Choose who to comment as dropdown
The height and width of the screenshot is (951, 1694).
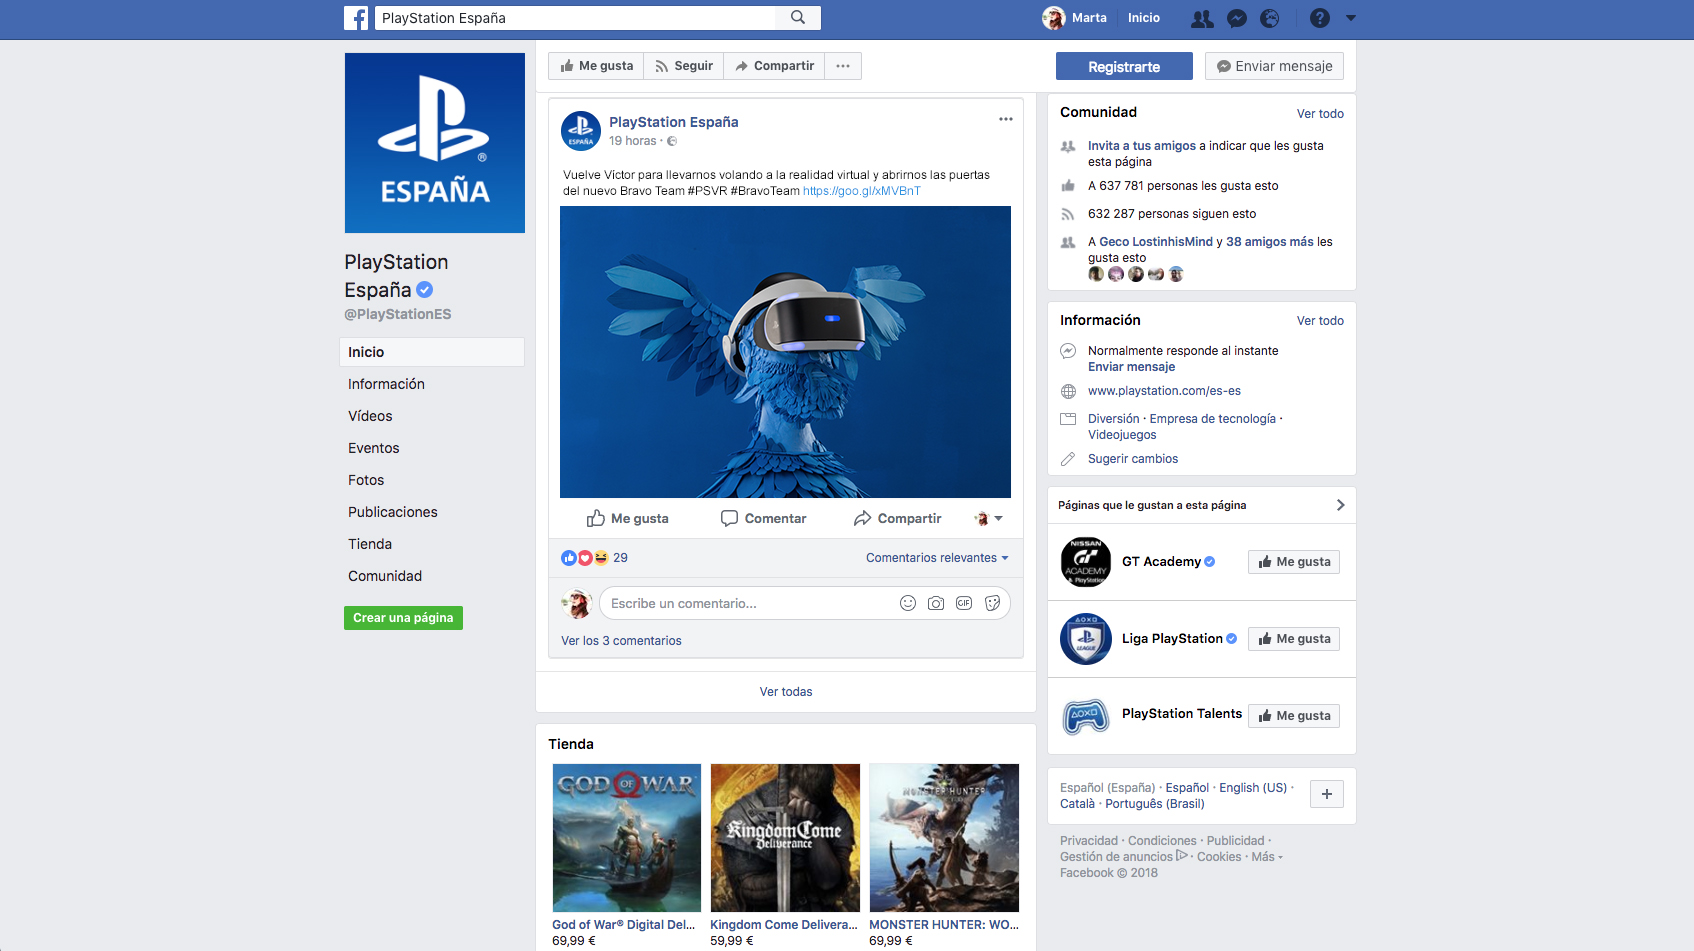(x=988, y=518)
